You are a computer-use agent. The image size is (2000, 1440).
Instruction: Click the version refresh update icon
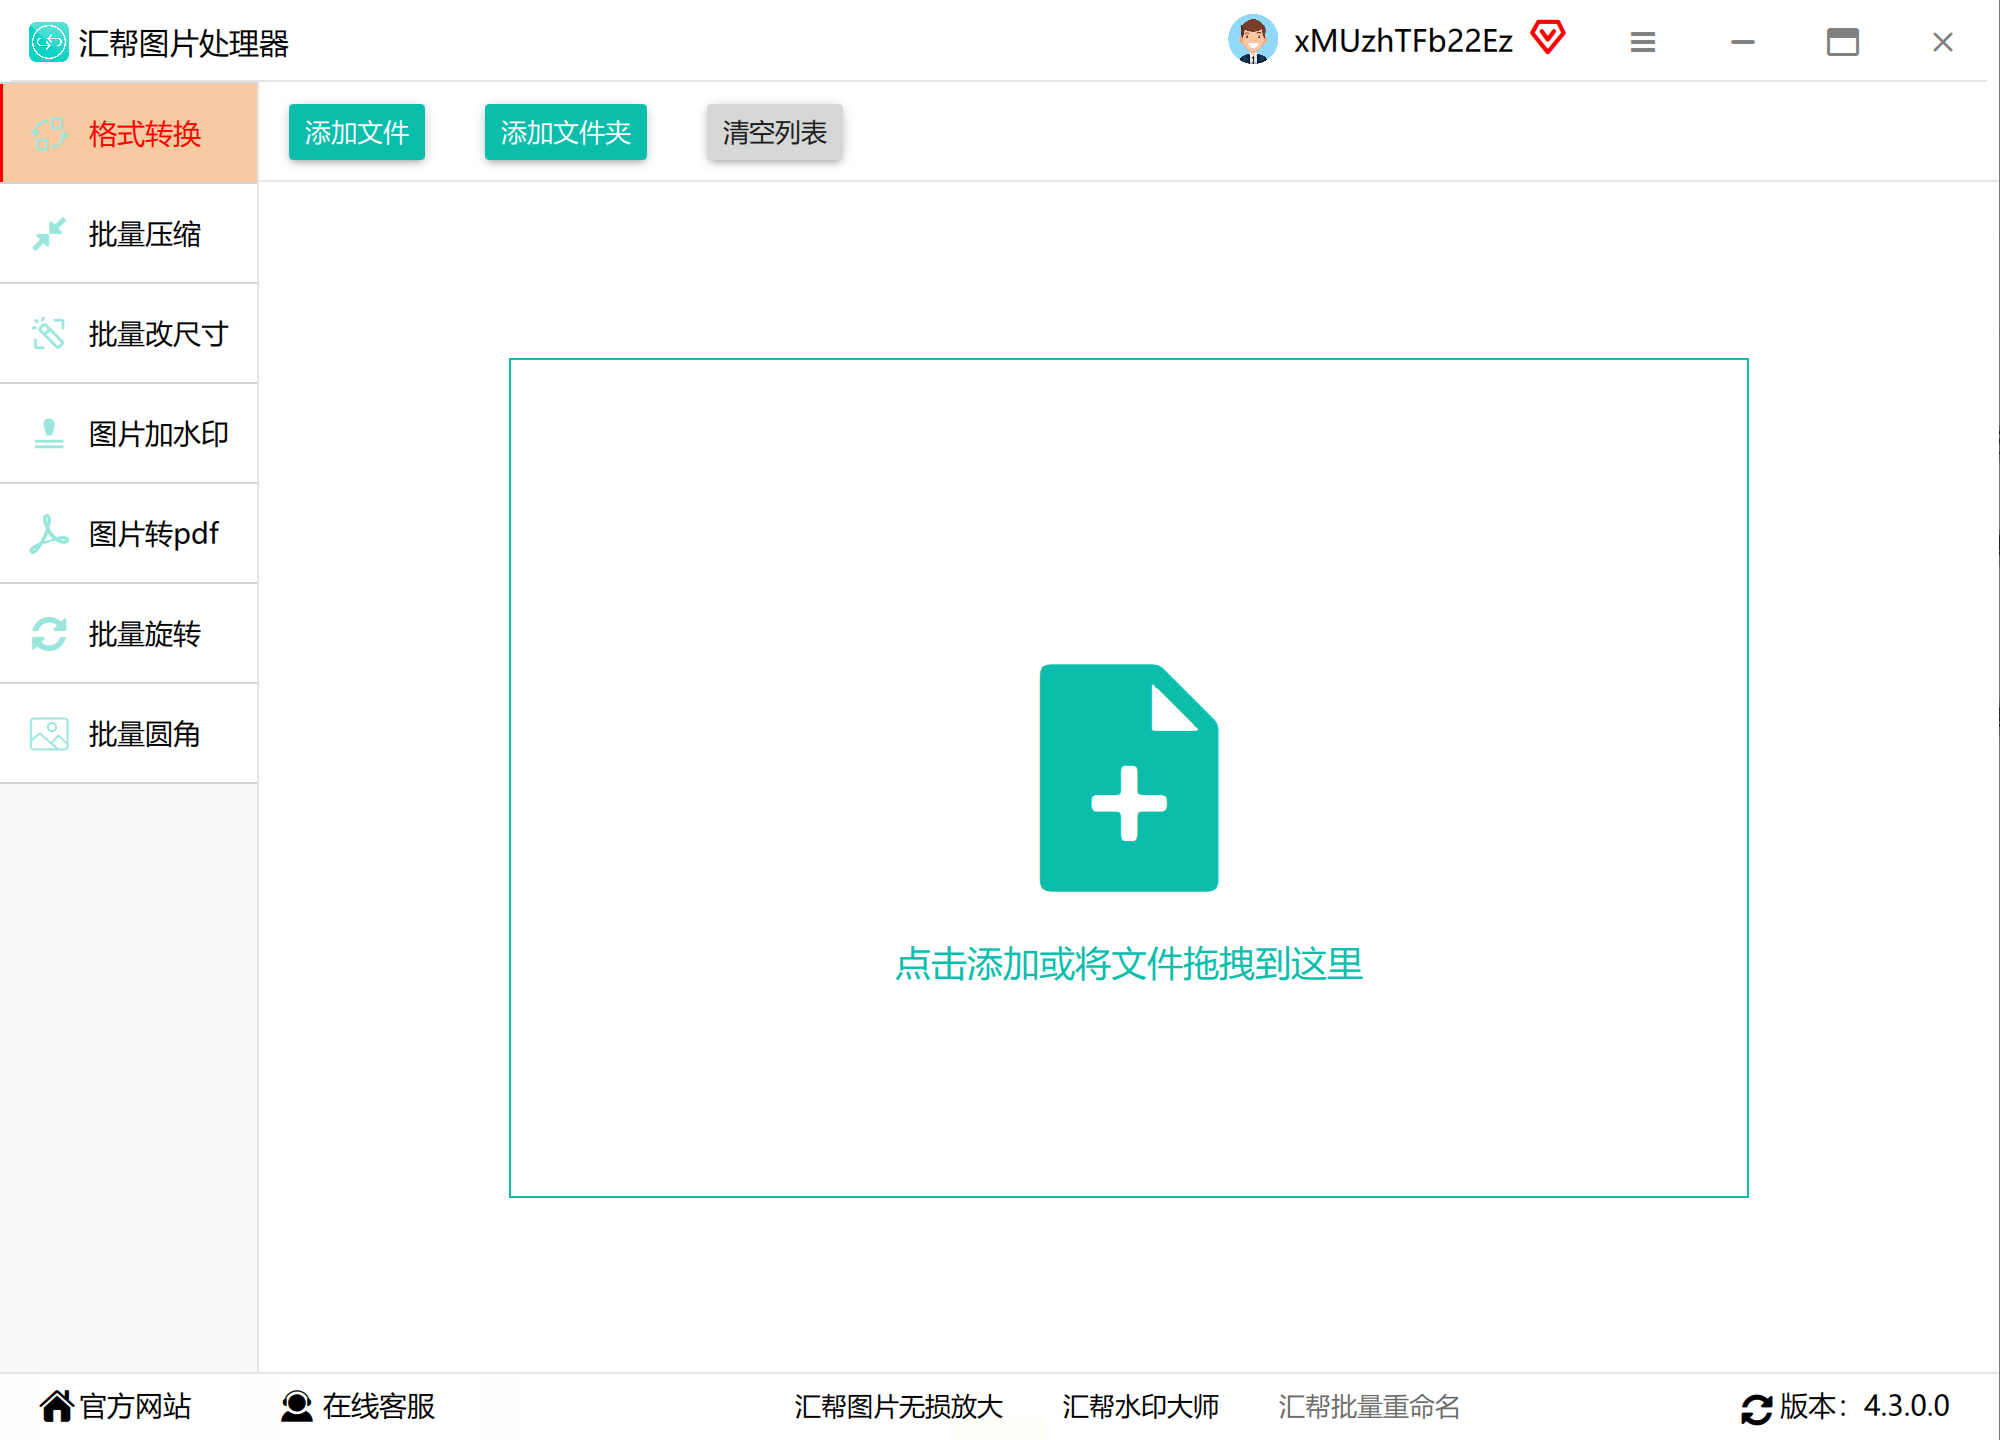pos(1756,1408)
